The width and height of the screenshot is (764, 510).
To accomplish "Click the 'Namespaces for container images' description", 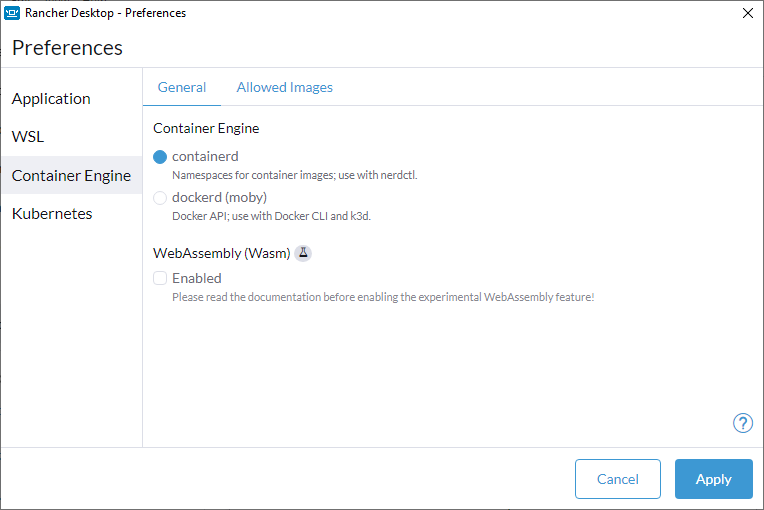I will pyautogui.click(x=295, y=175).
